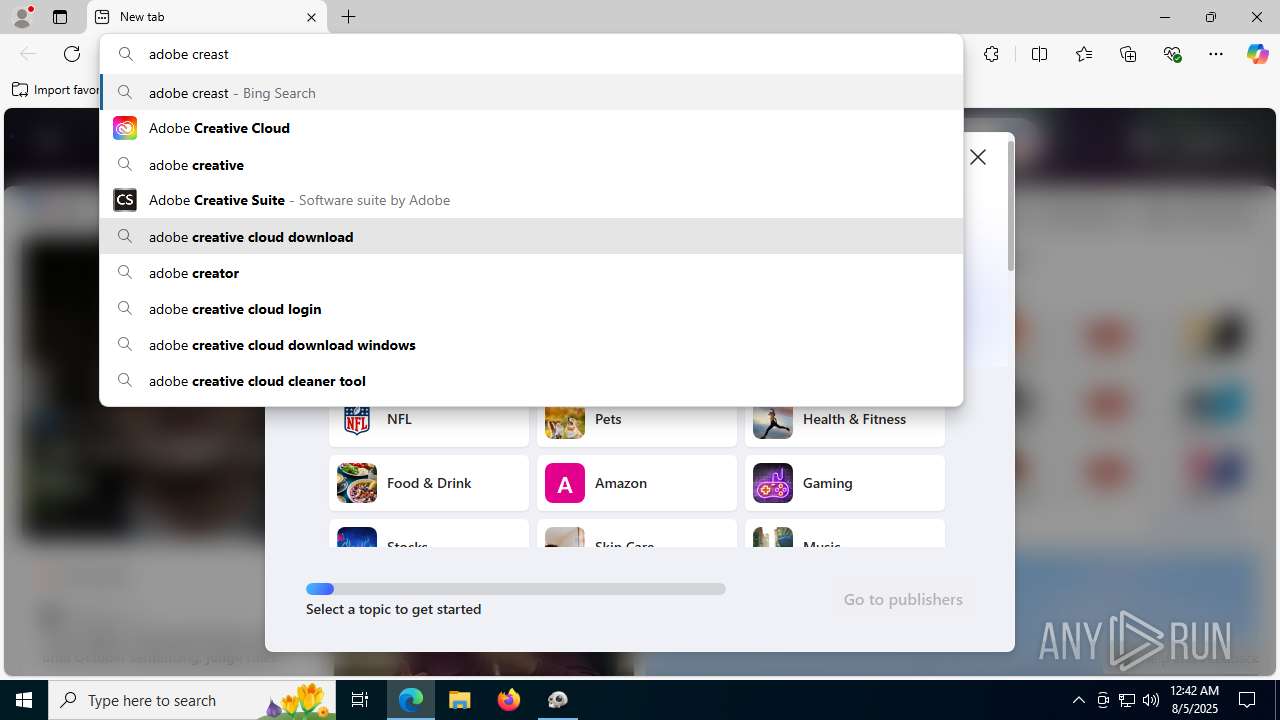Select the Gaming topic card

point(845,483)
